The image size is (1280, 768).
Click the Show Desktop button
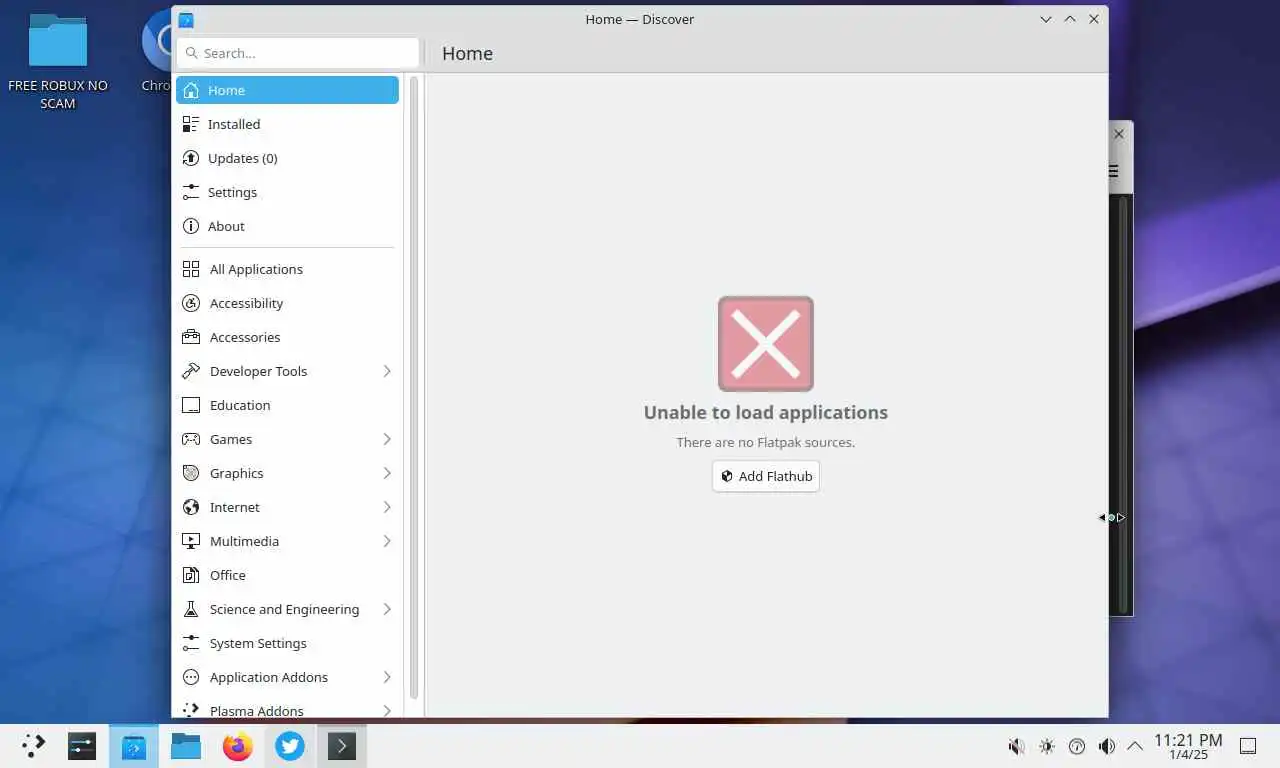[x=1248, y=746]
